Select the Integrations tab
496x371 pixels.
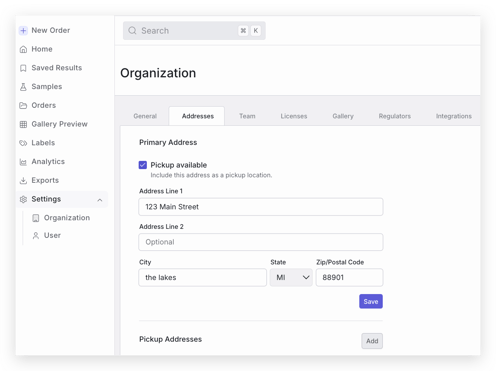(454, 116)
